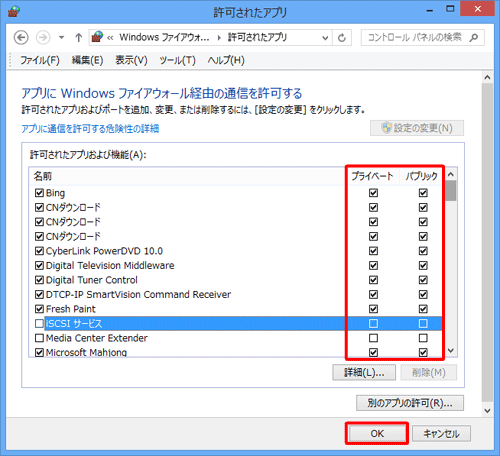Expand the address bar history dropdown
The width and height of the screenshot is (500, 456).
point(325,38)
